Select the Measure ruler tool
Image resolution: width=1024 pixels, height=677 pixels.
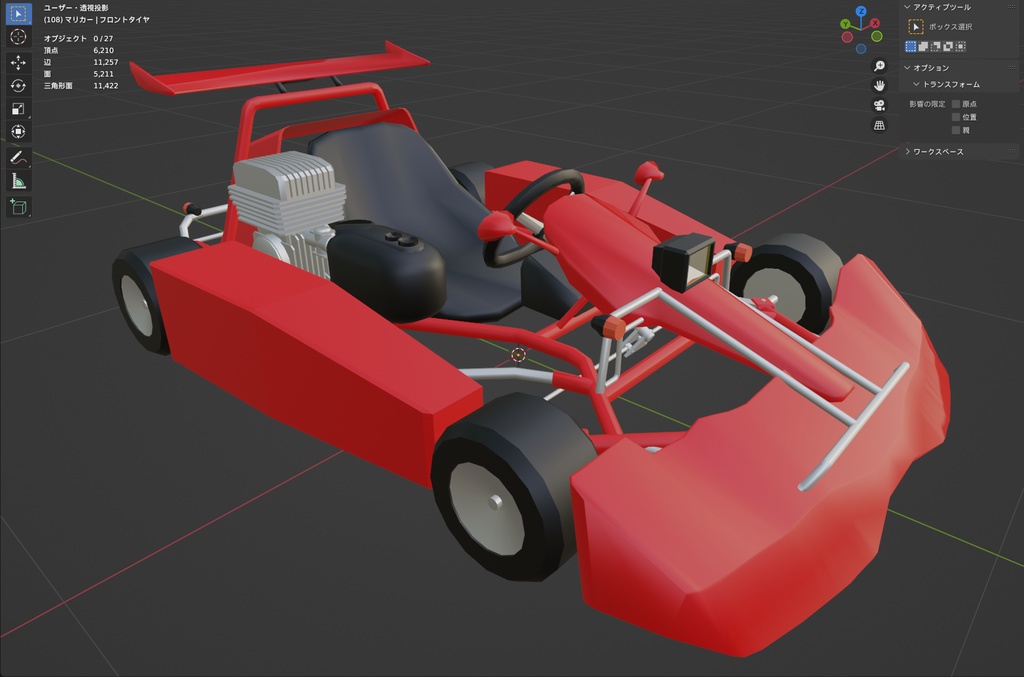(x=18, y=181)
